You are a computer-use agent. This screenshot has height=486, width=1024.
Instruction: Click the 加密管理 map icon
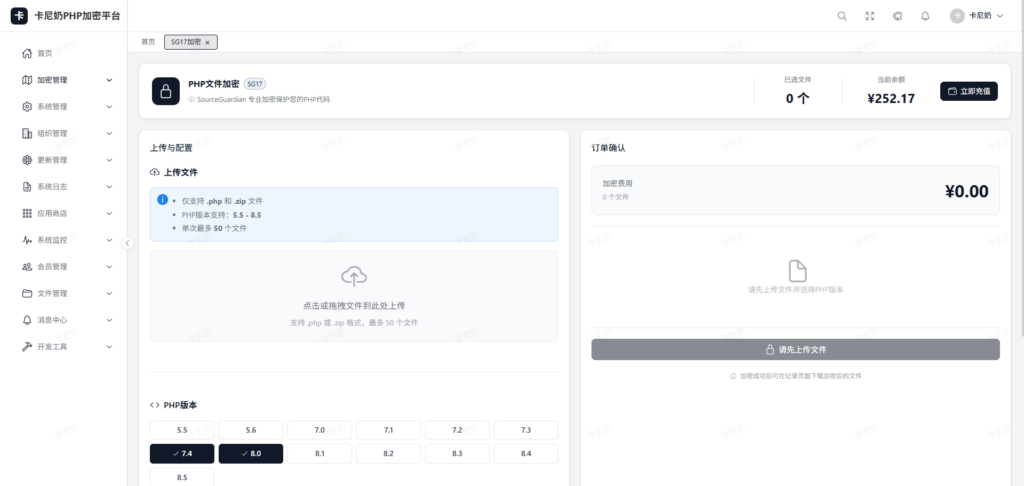(27, 80)
